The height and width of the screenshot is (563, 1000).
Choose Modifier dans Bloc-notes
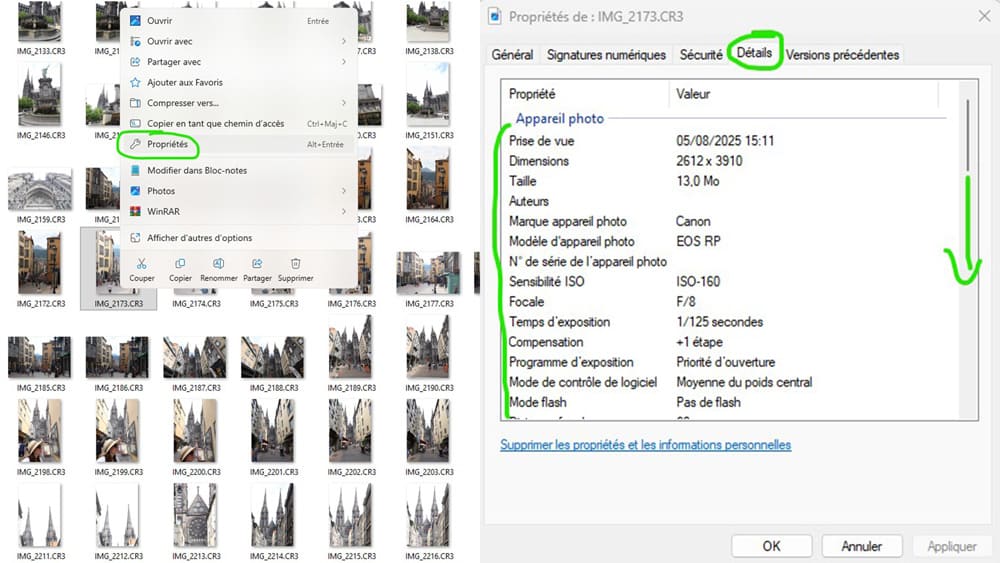[197, 170]
